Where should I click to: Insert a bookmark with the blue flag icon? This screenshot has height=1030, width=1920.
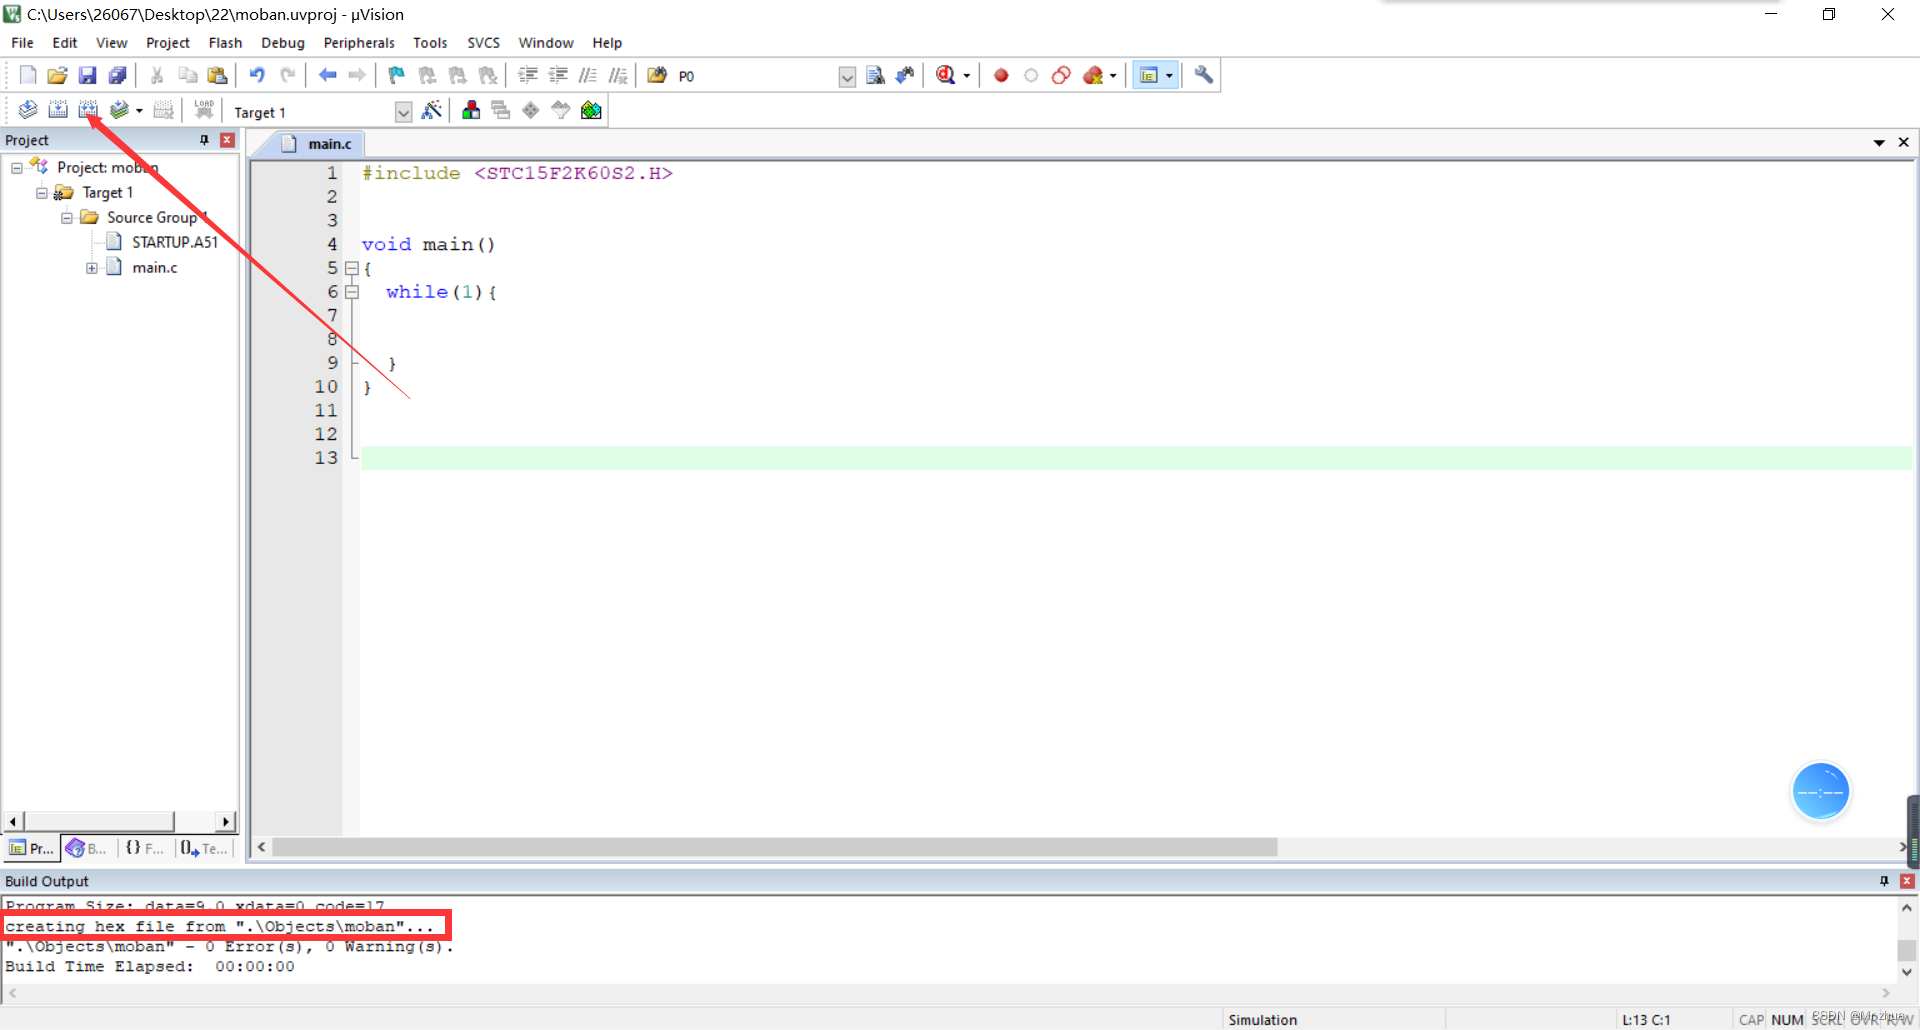397,75
